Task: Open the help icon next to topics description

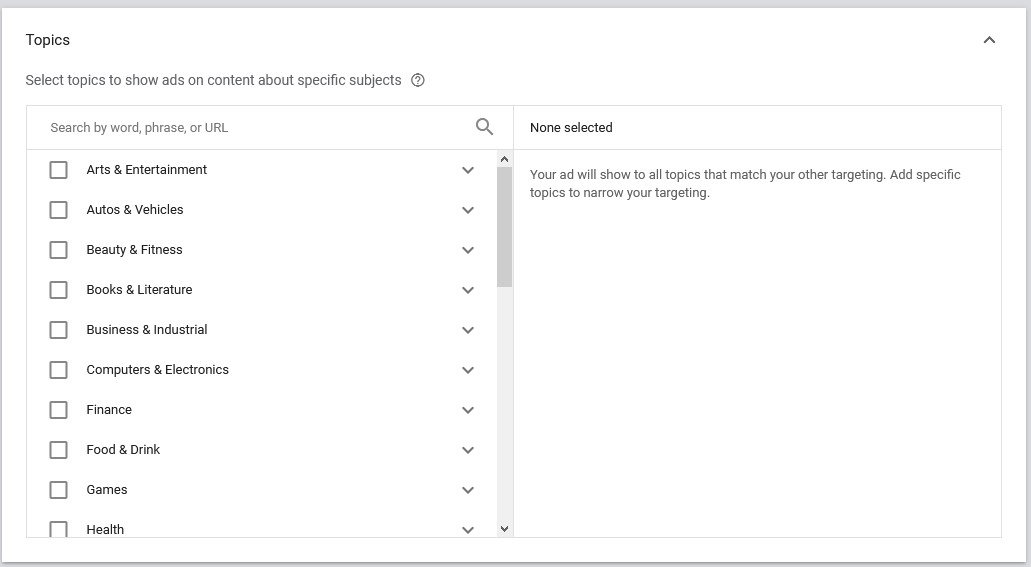Action: click(418, 80)
